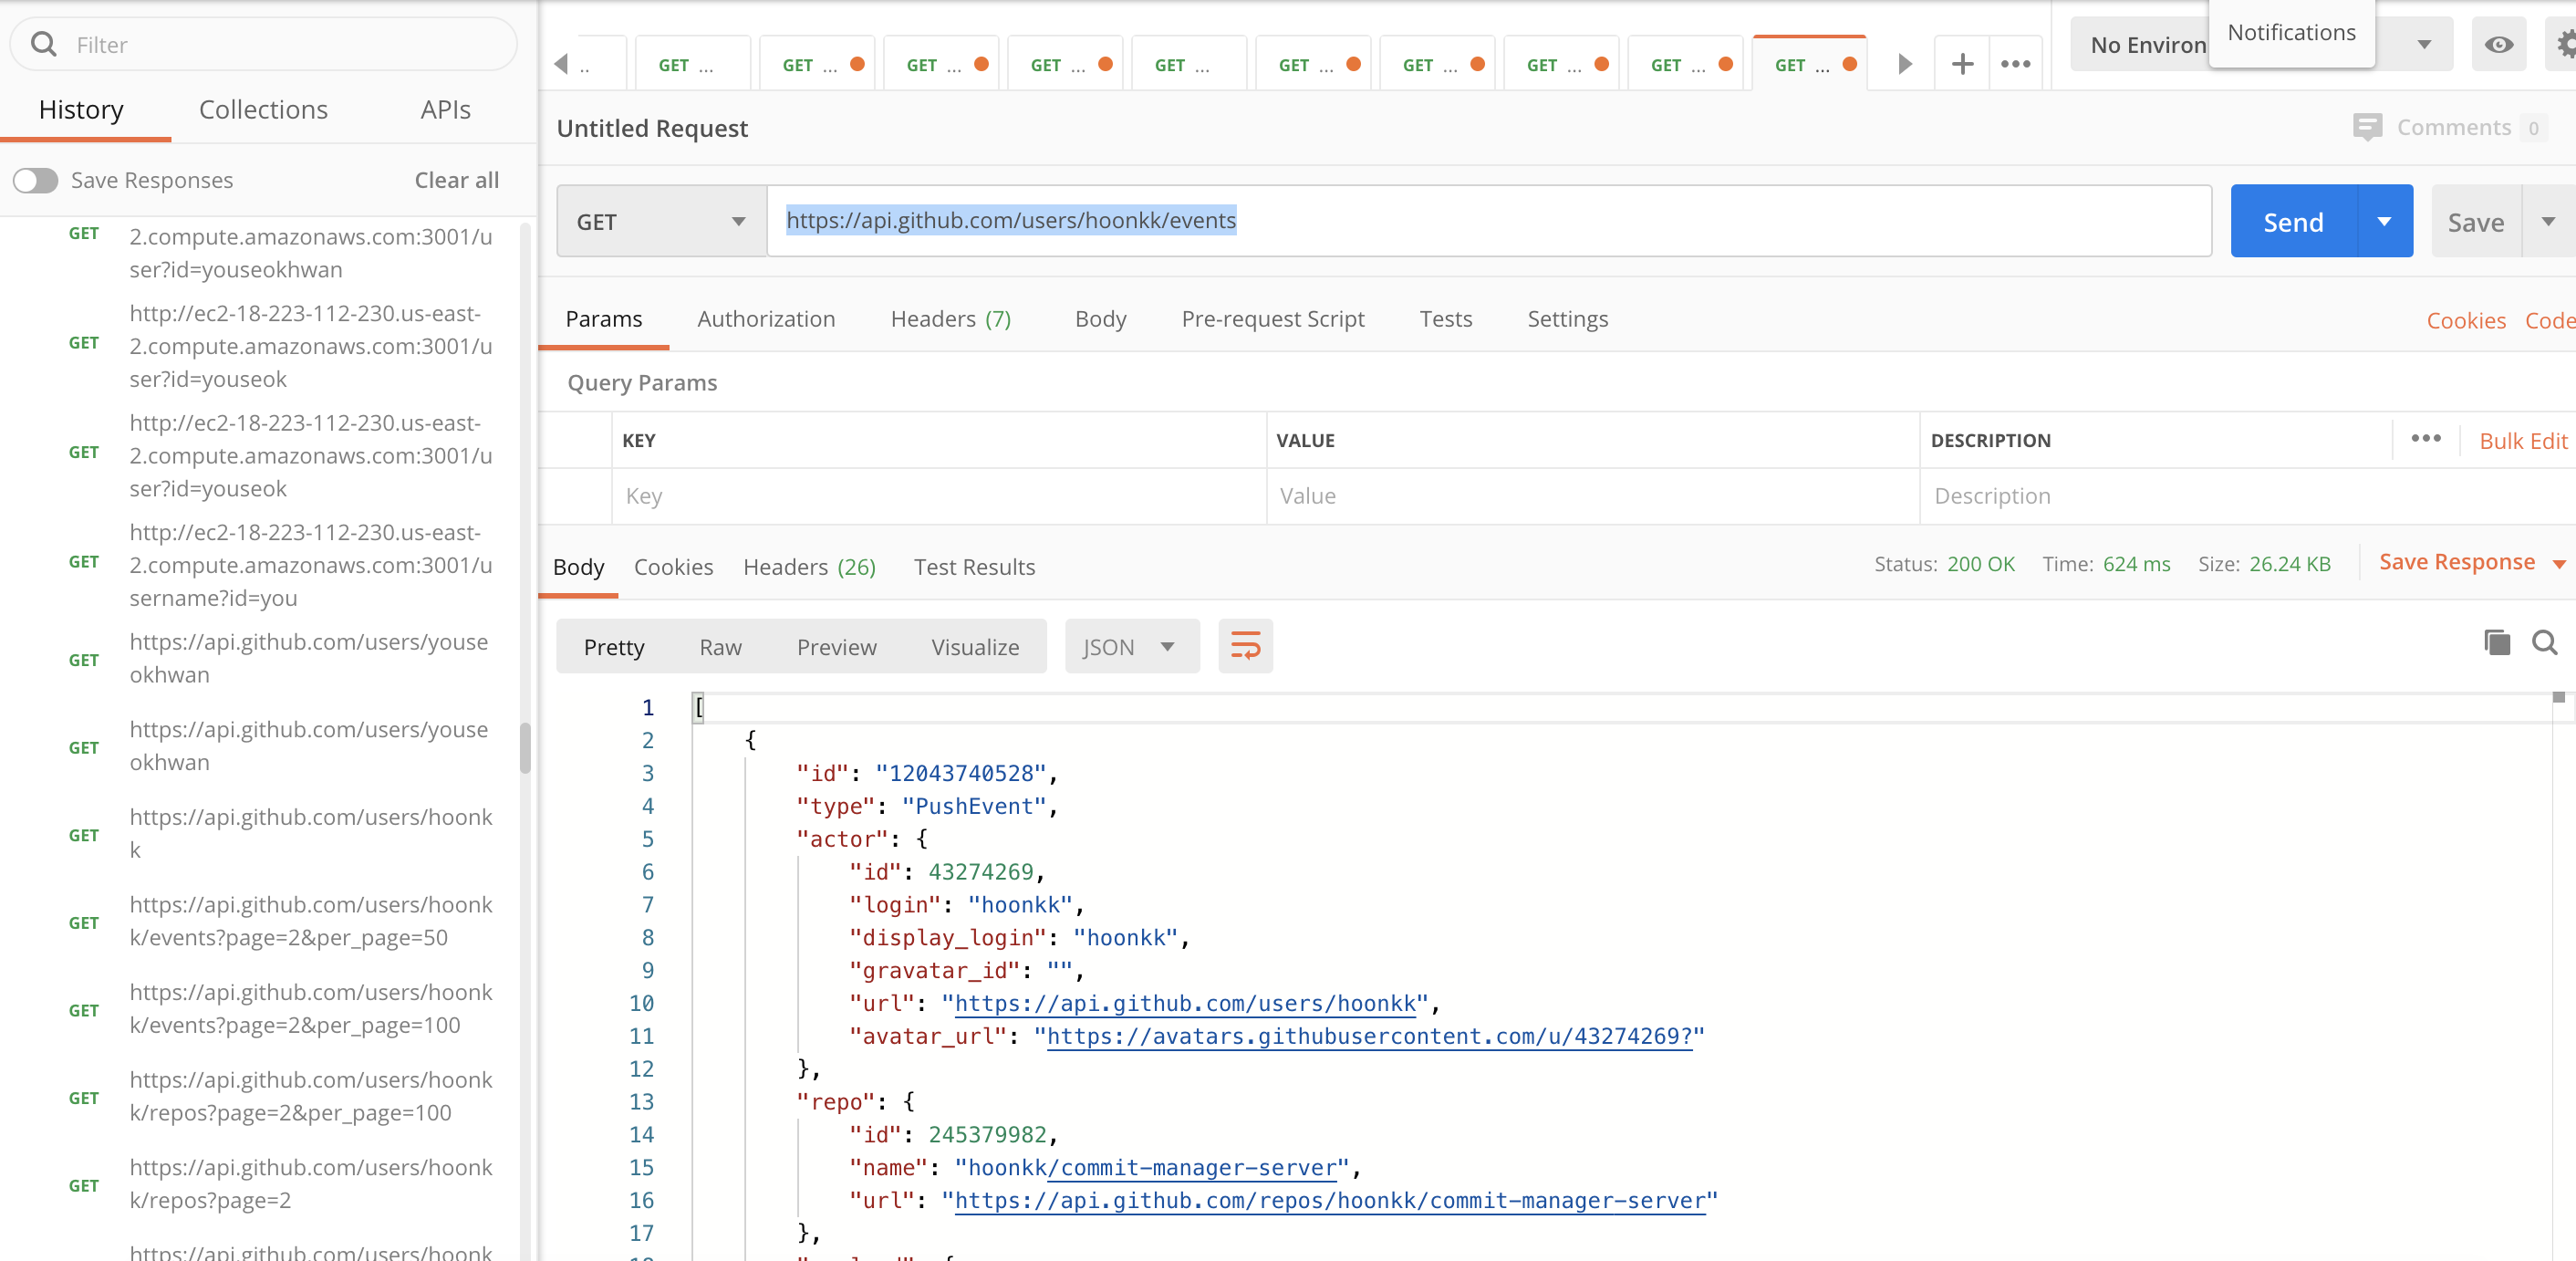This screenshot has height=1261, width=2576.
Task: Copy response body with the copy icon
Action: pyautogui.click(x=2496, y=642)
